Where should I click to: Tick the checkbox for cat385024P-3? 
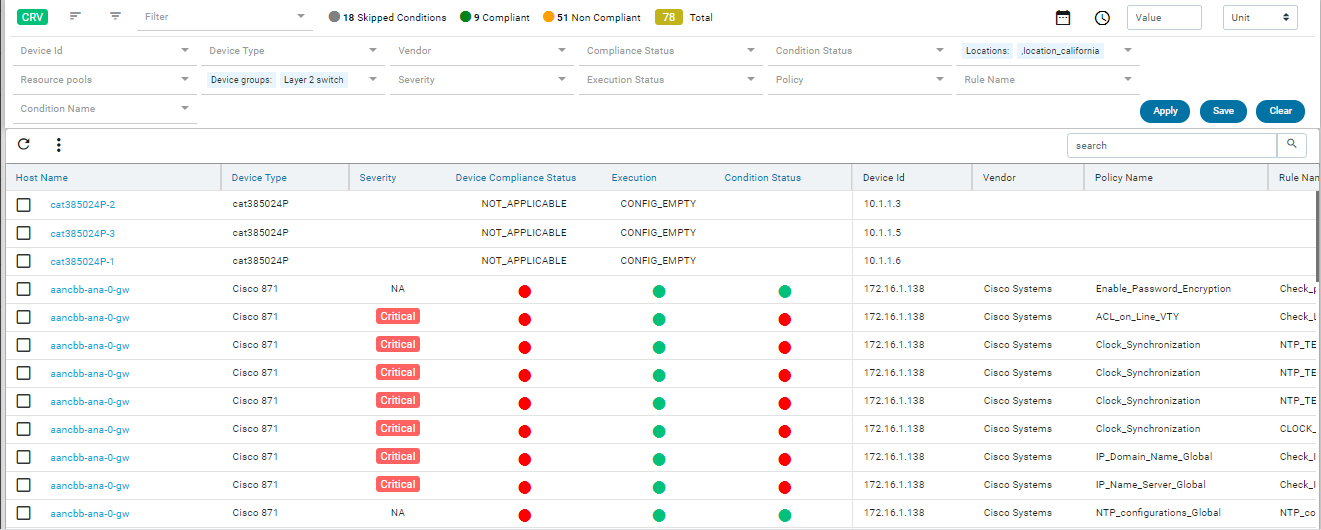pos(24,233)
